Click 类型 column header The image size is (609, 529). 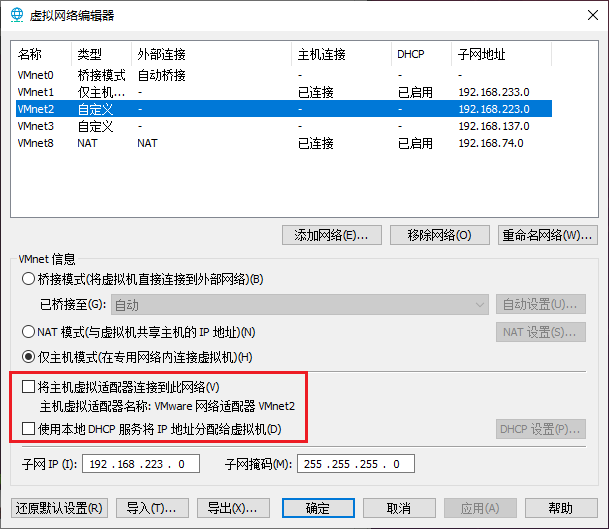click(x=102, y=54)
